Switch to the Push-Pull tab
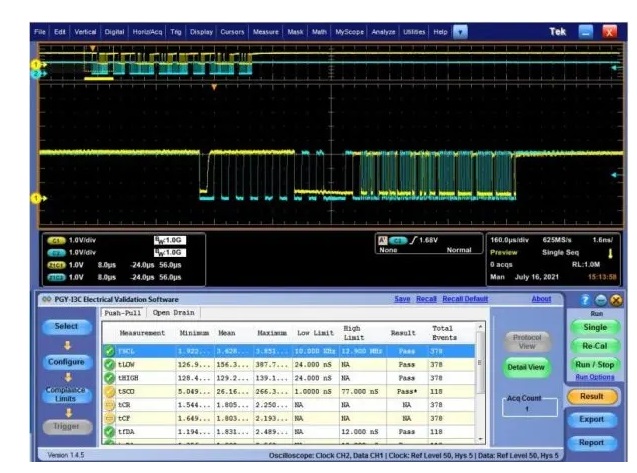Screen dimensions: 637x473 [x=123, y=313]
